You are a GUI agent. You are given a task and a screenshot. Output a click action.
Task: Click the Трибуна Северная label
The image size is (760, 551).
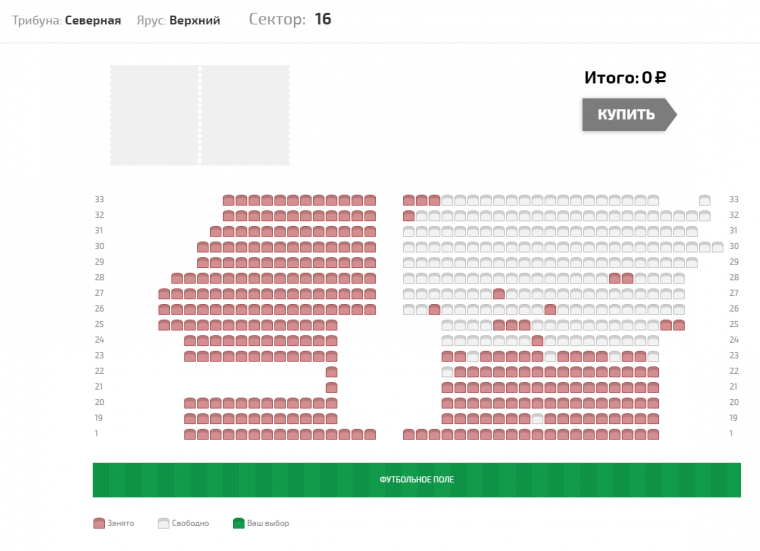coord(66,20)
